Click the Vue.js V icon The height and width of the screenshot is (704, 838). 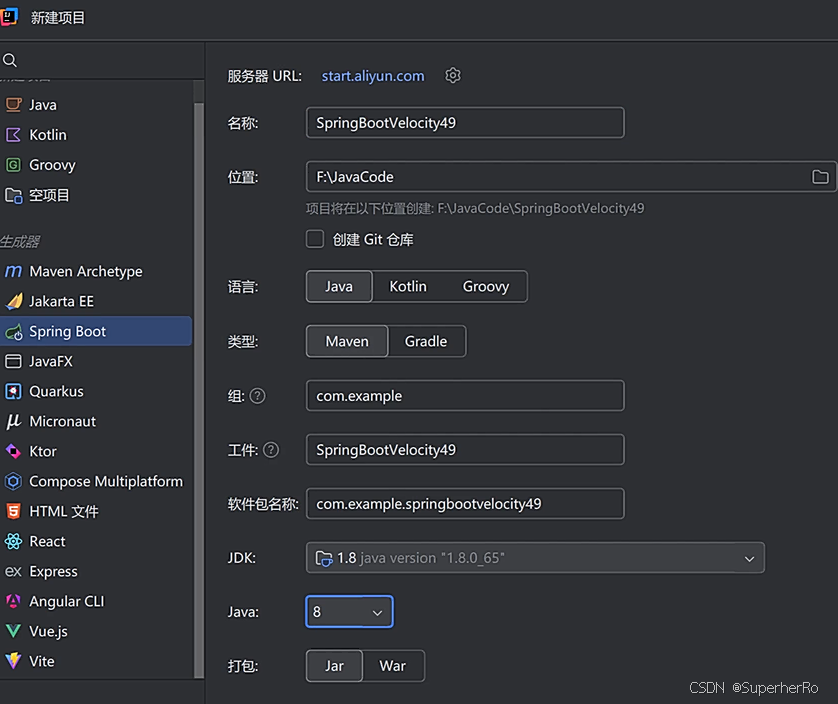tap(13, 631)
